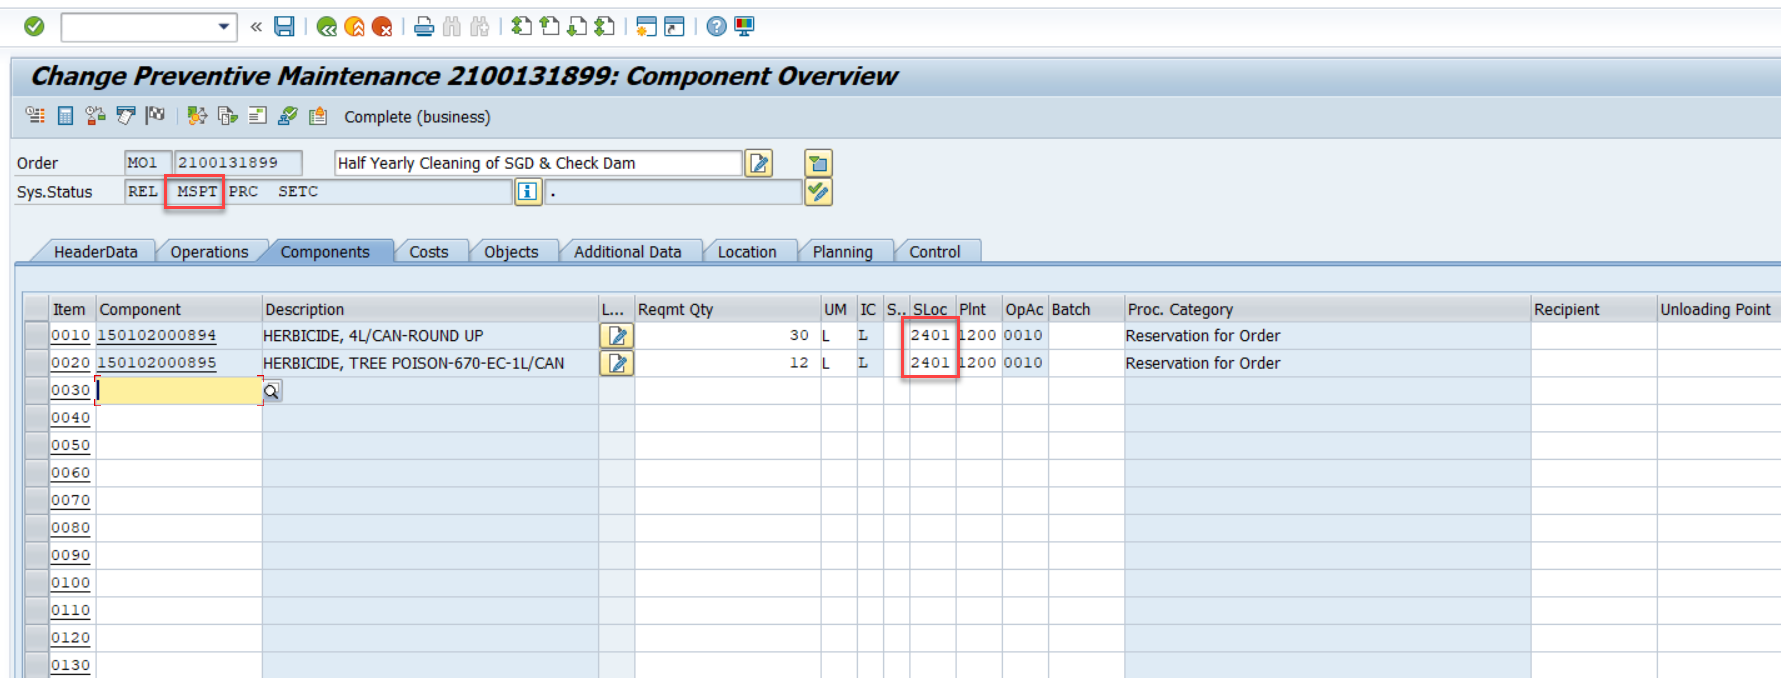Click the green Back arrow icon
Viewport: 1781px width, 678px height.
coord(326,27)
